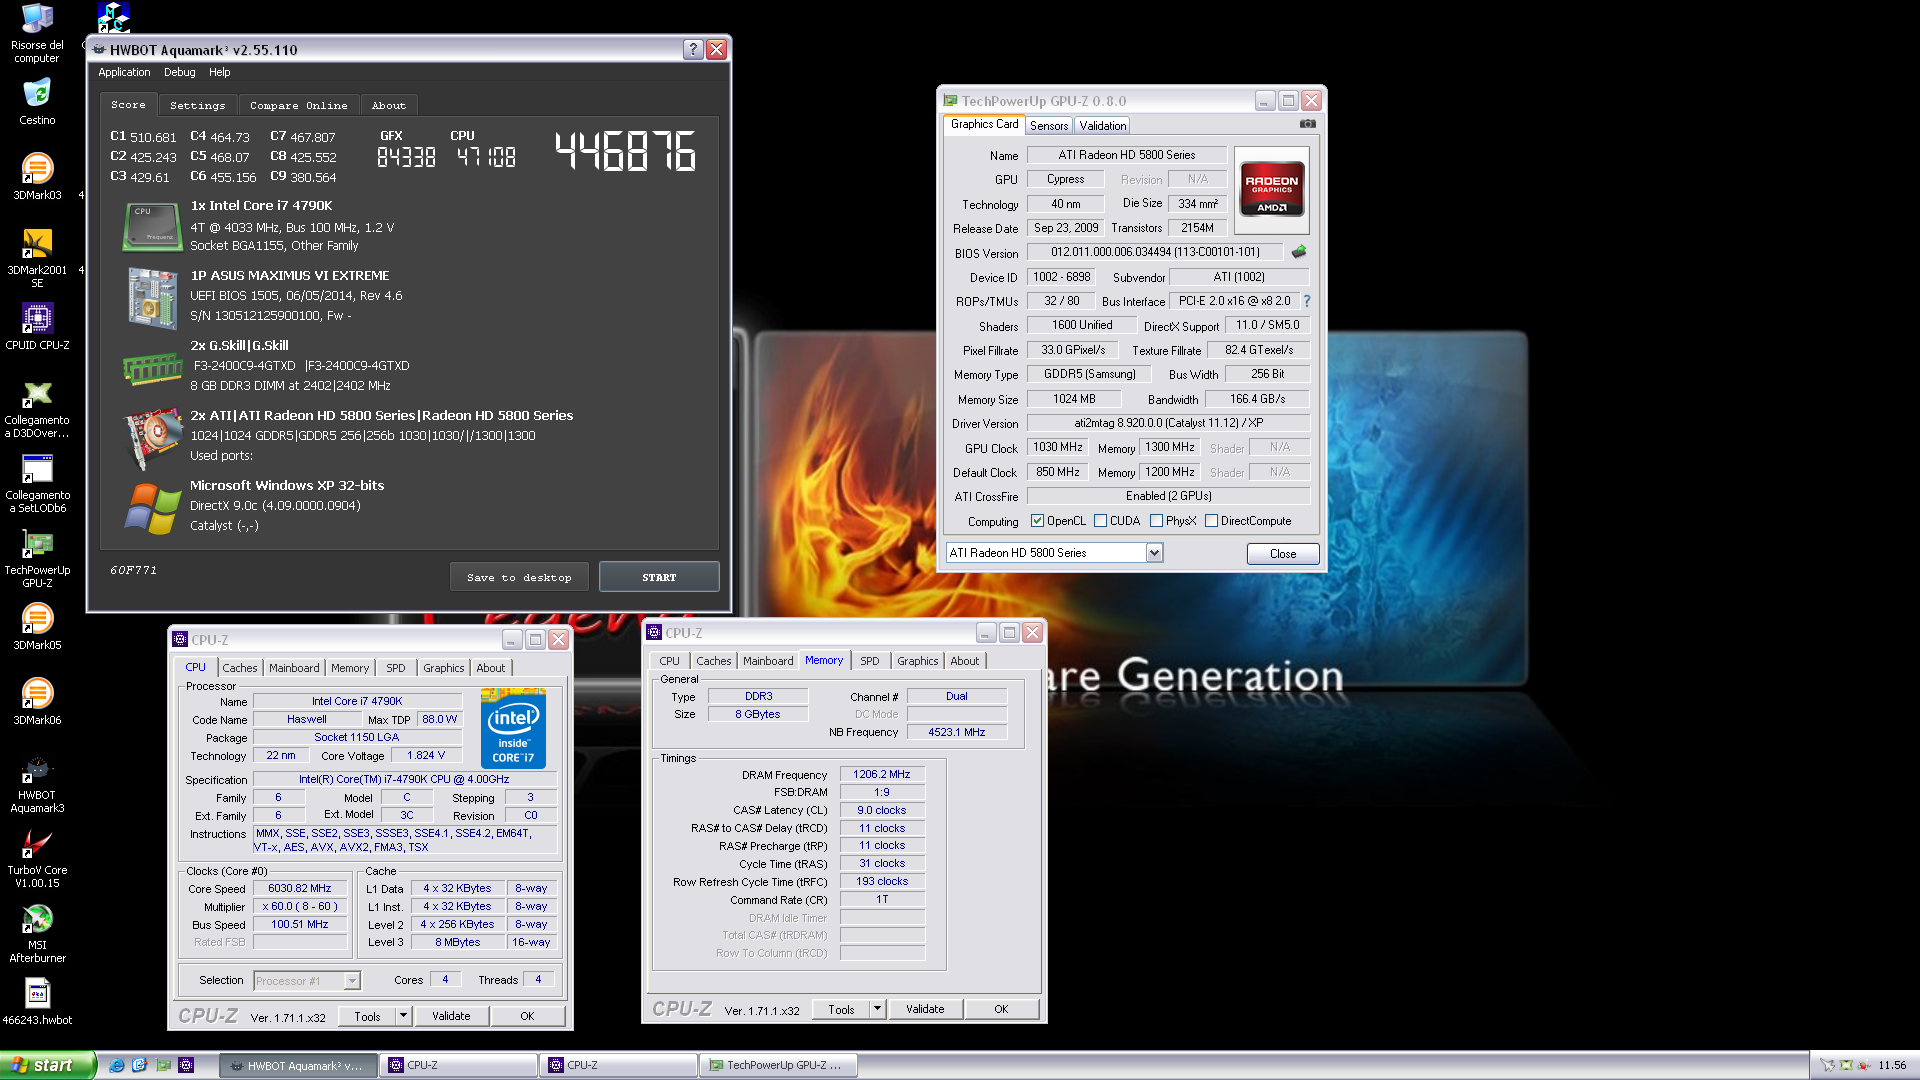Click the Intel Core i7 logo in CPU-Z
The image size is (1920, 1080).
(513, 729)
